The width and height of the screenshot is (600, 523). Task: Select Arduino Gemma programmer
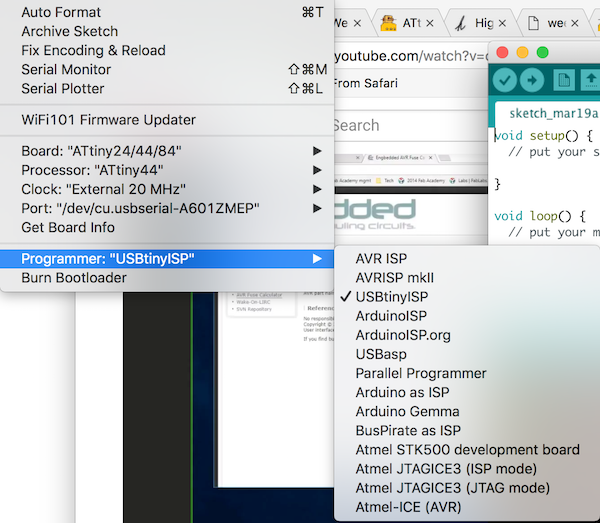point(467,412)
